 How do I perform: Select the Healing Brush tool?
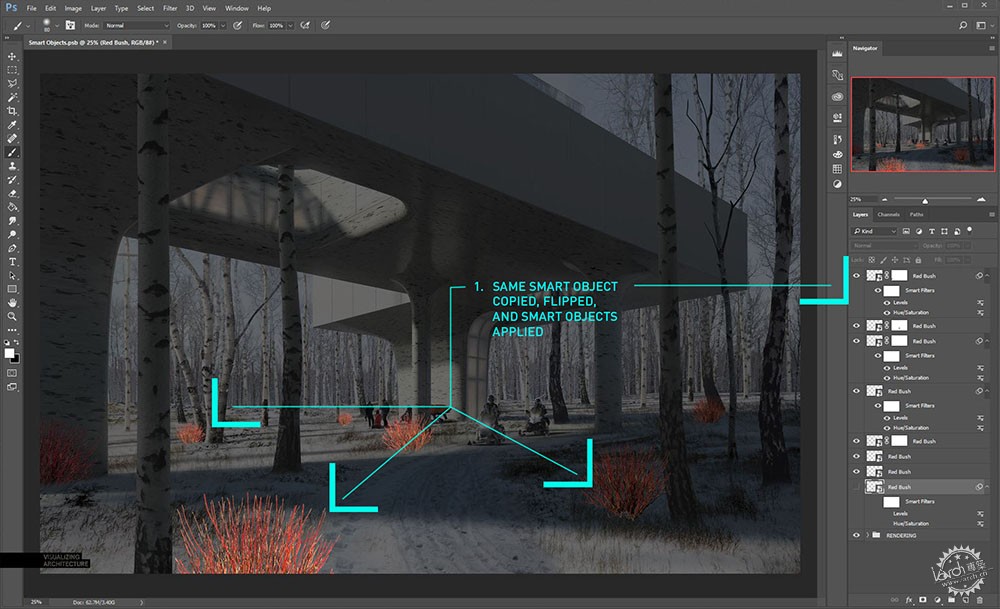coord(11,138)
